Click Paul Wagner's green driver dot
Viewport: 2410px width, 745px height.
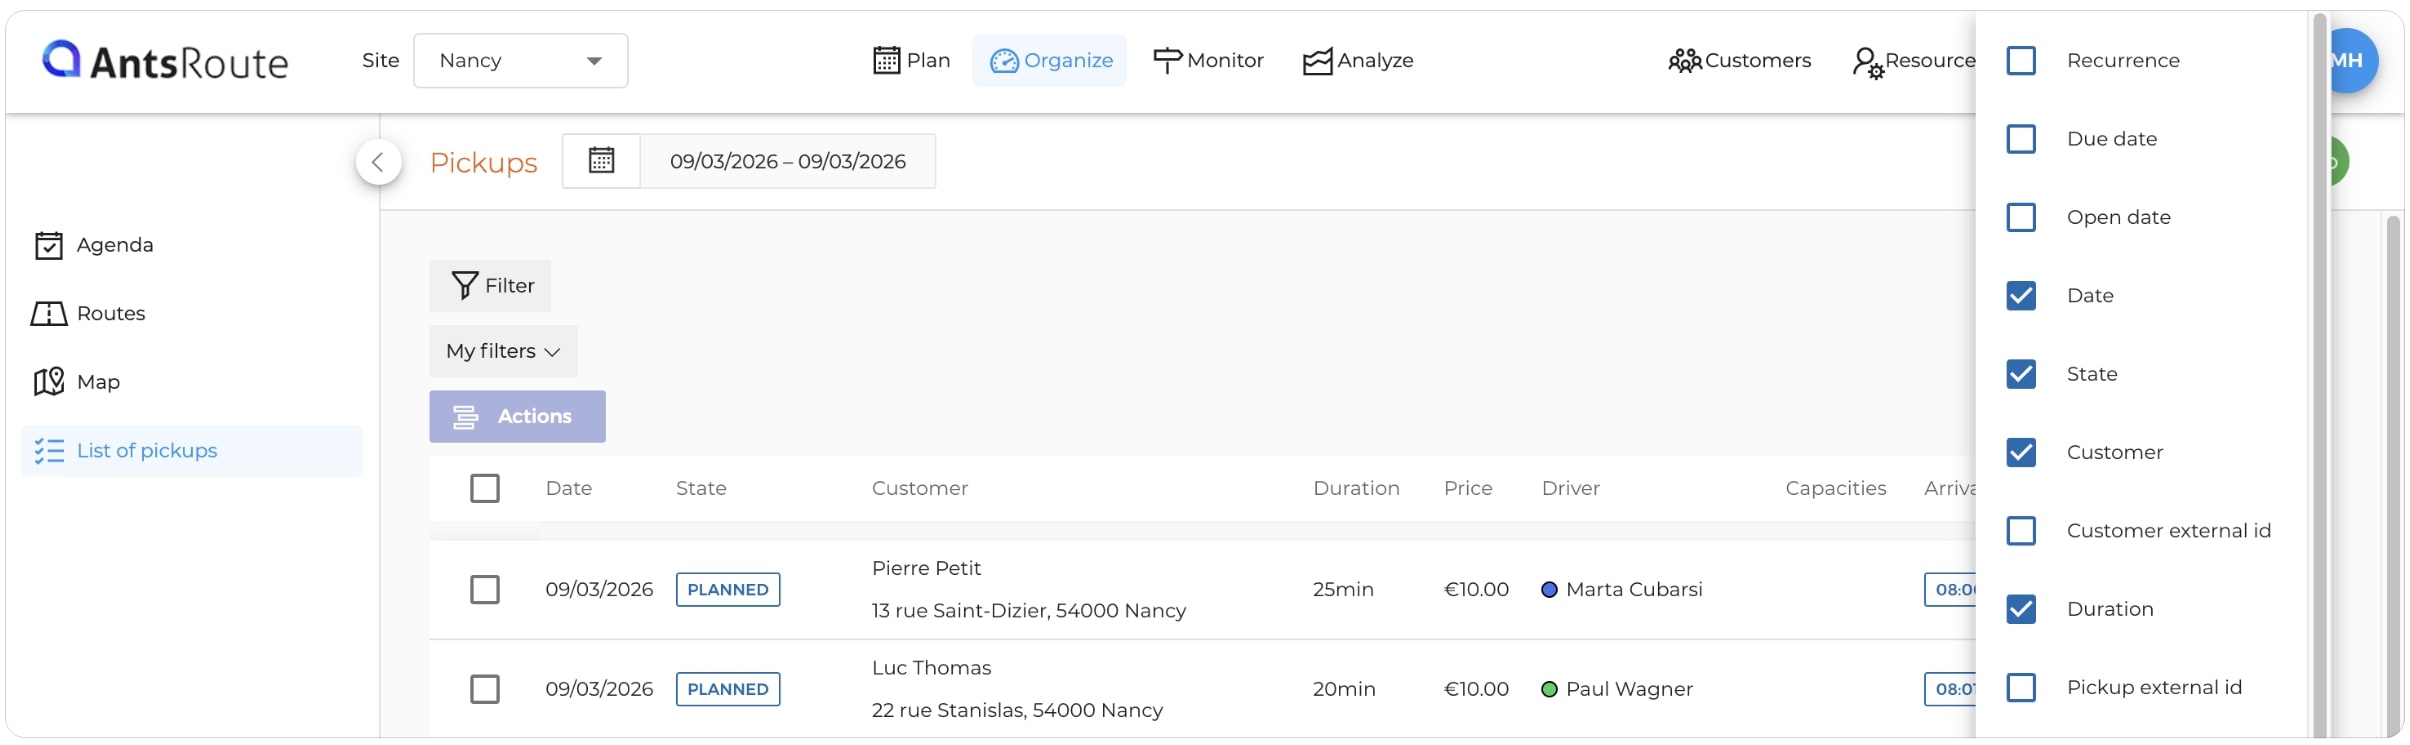(1550, 689)
